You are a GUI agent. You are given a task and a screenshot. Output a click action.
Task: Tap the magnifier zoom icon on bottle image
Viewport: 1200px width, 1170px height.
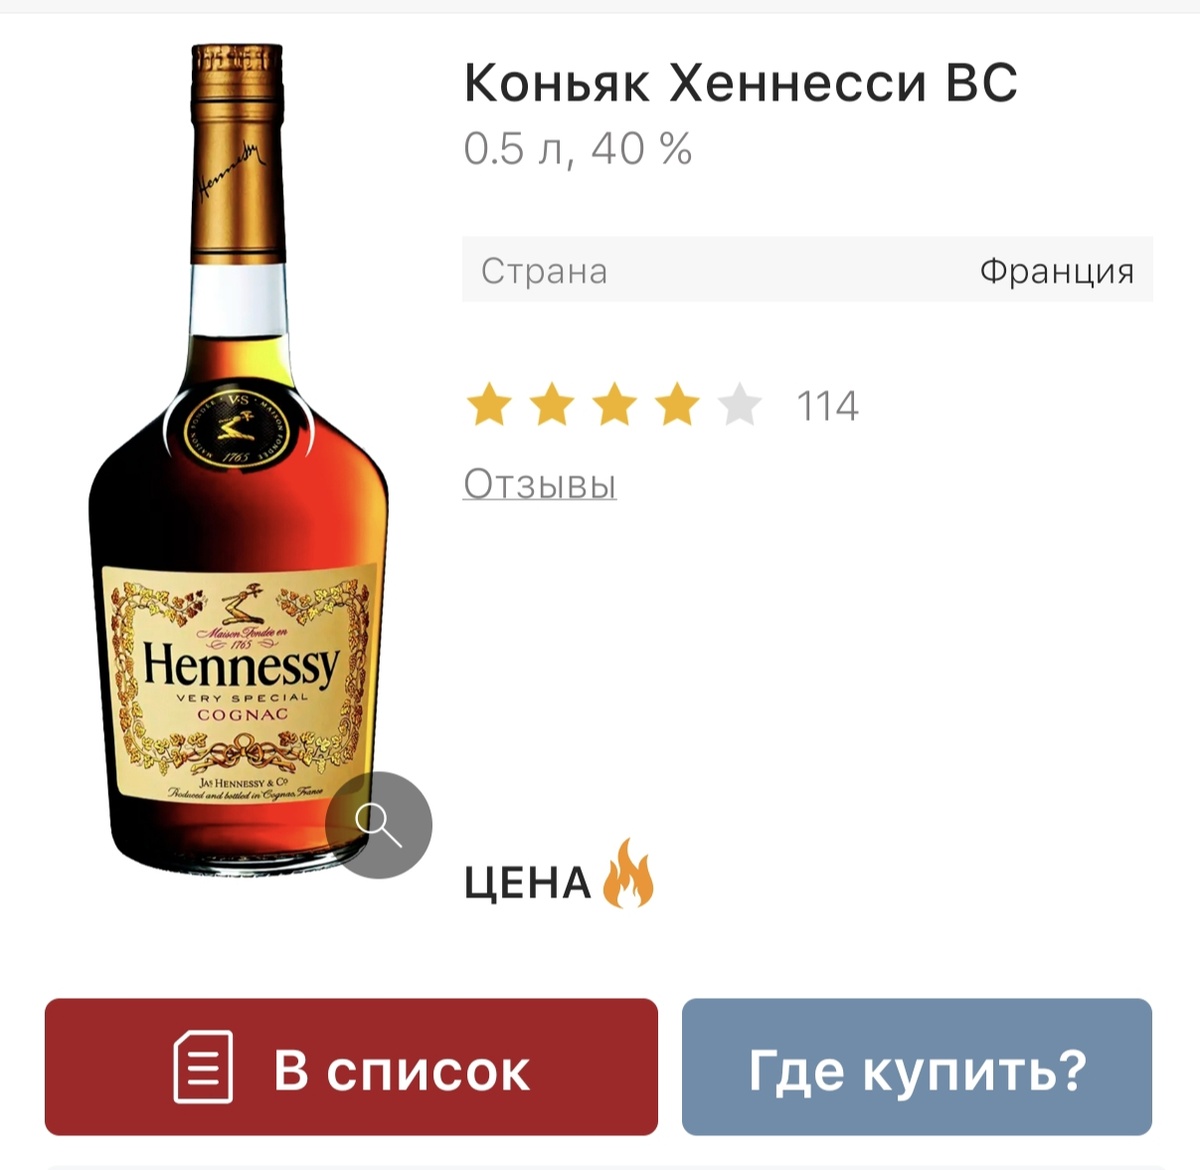378,825
